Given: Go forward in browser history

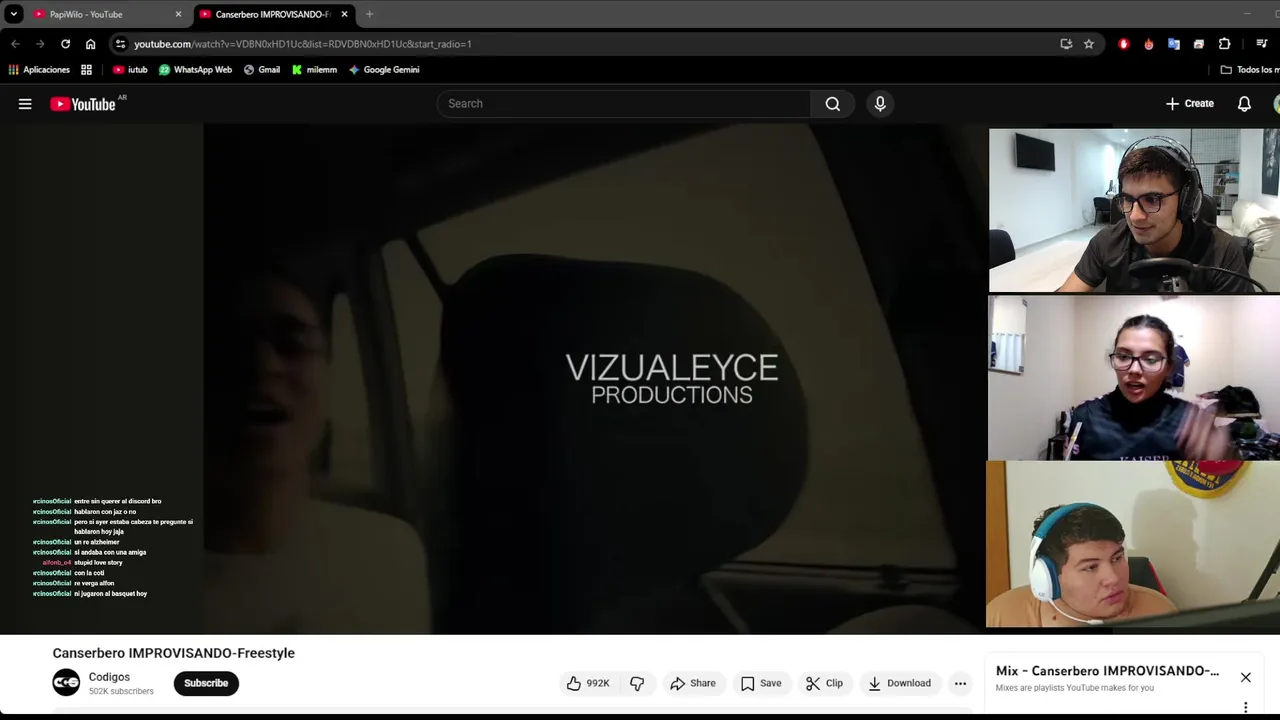Looking at the screenshot, I should click(40, 44).
